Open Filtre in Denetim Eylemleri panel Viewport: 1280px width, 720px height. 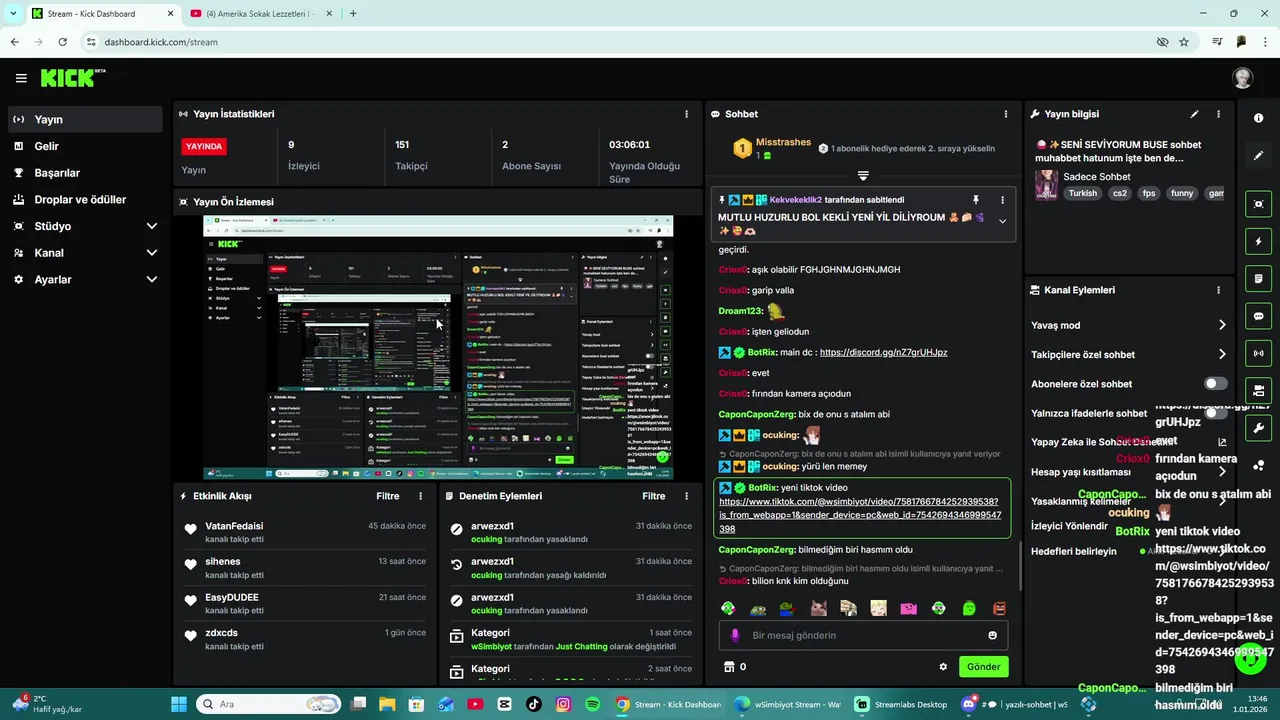pyautogui.click(x=653, y=496)
